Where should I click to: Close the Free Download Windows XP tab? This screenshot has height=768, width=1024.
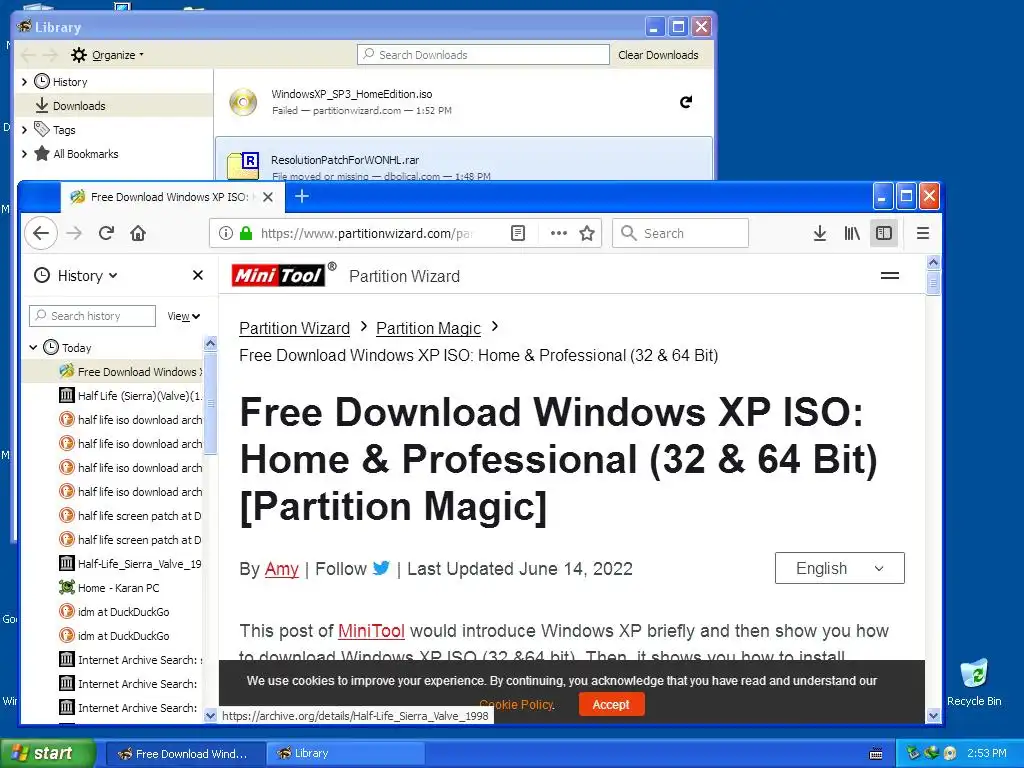click(268, 197)
